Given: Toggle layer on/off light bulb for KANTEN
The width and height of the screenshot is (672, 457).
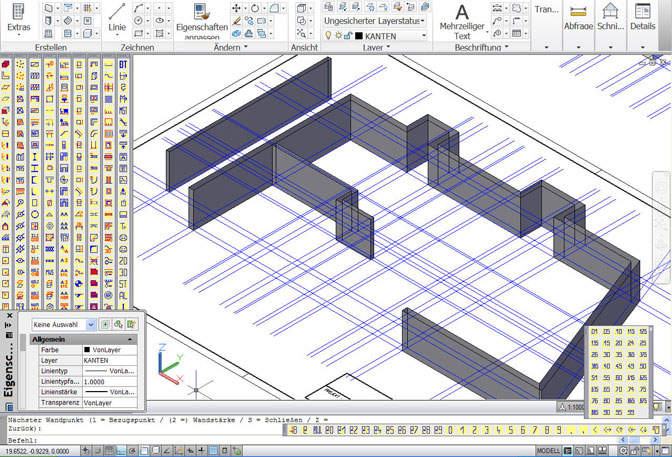Looking at the screenshot, I should tap(328, 36).
